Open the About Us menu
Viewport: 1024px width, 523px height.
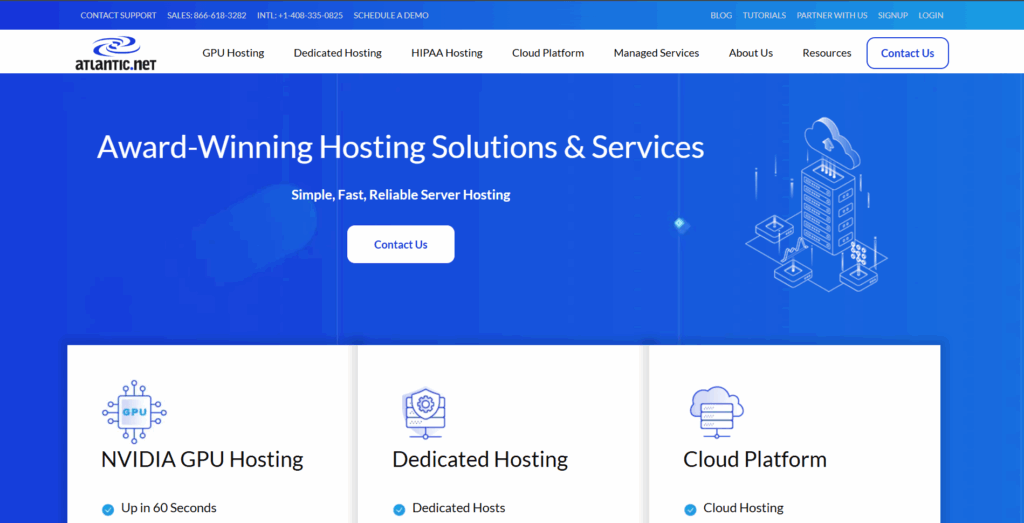click(x=750, y=53)
